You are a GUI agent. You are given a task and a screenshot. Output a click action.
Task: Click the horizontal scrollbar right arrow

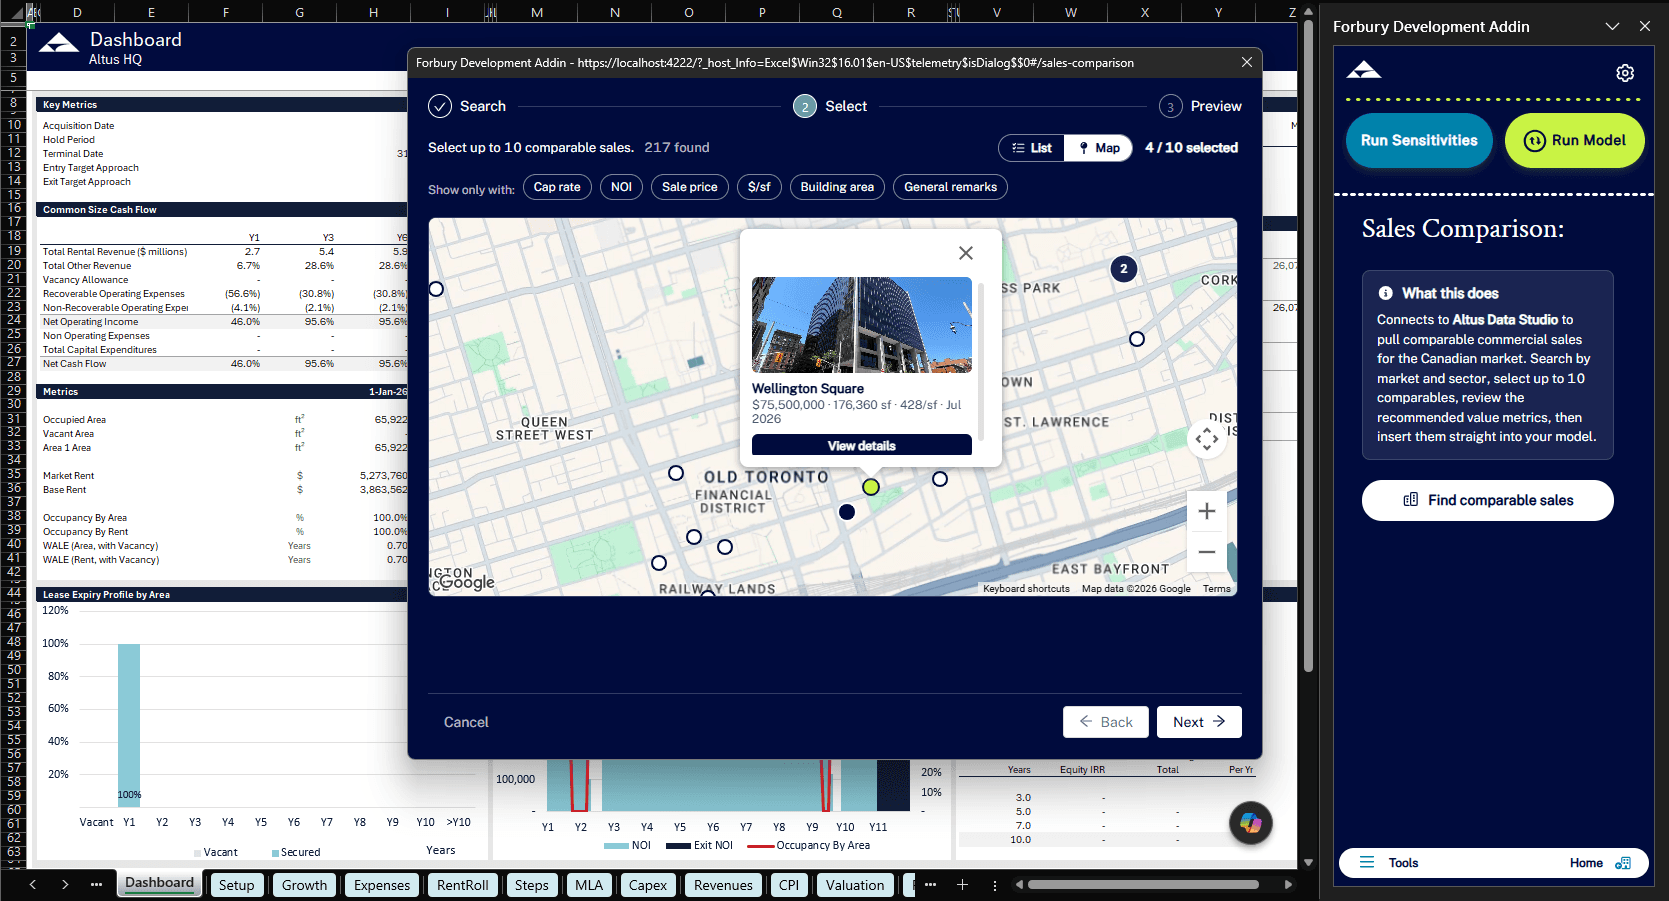(1288, 885)
